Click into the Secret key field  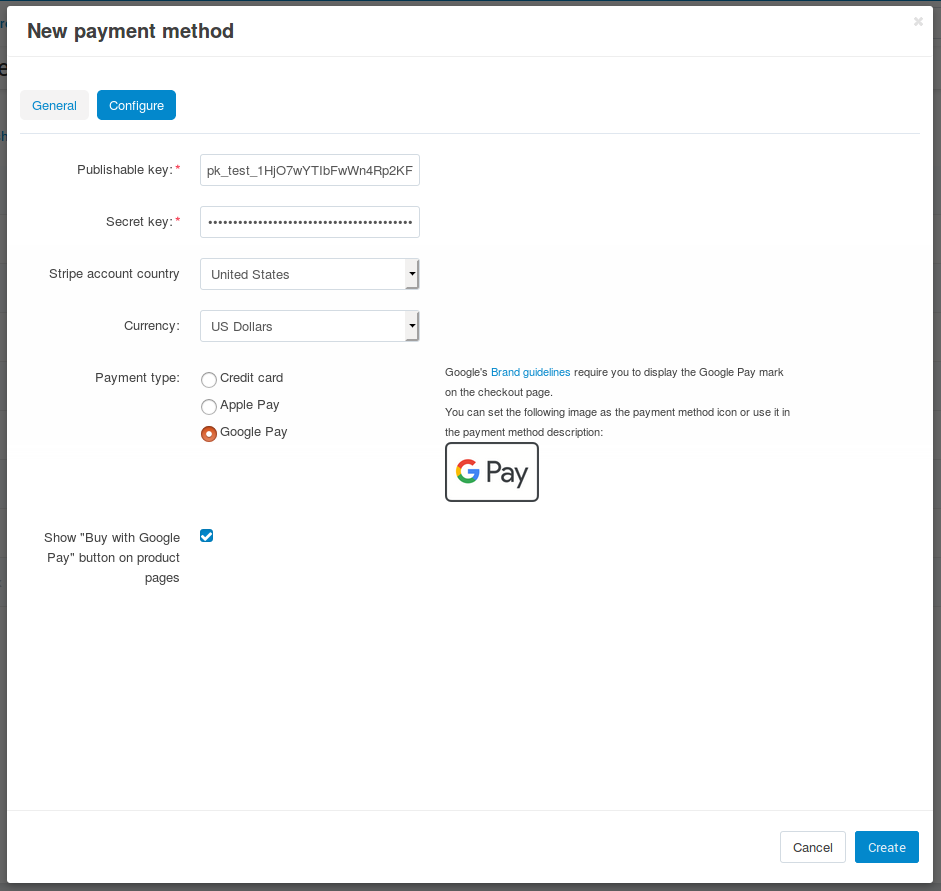(310, 222)
